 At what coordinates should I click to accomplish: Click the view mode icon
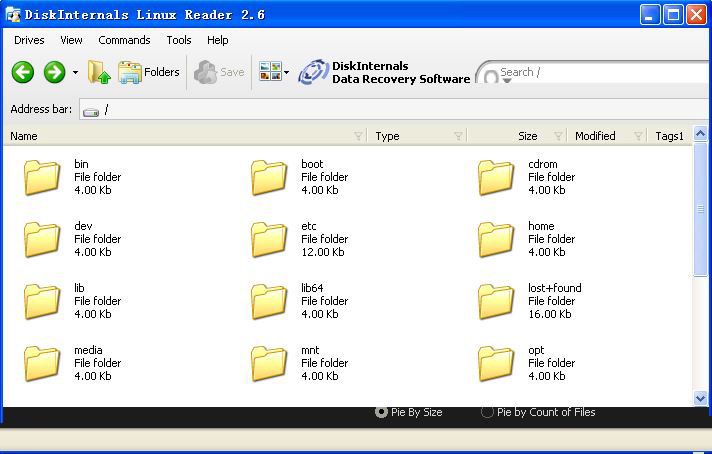coord(269,72)
